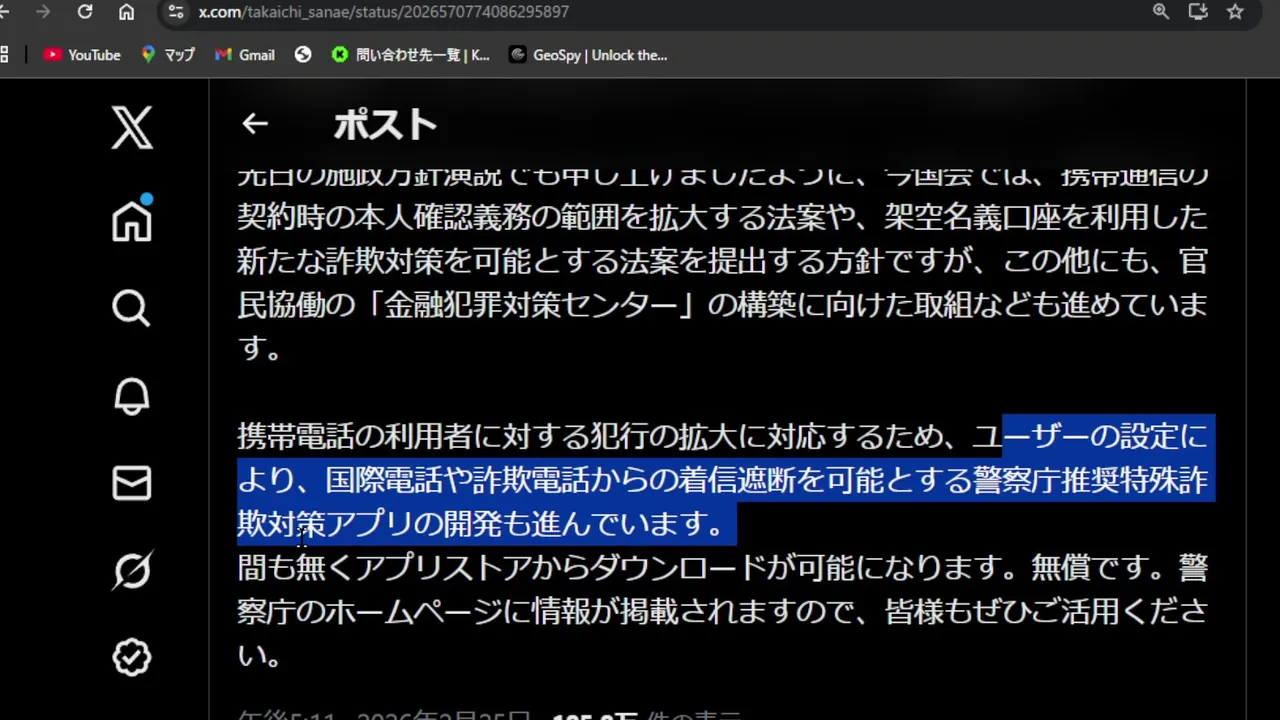Go back using the arrow beside ポスト
The height and width of the screenshot is (720, 1280).
(x=255, y=124)
